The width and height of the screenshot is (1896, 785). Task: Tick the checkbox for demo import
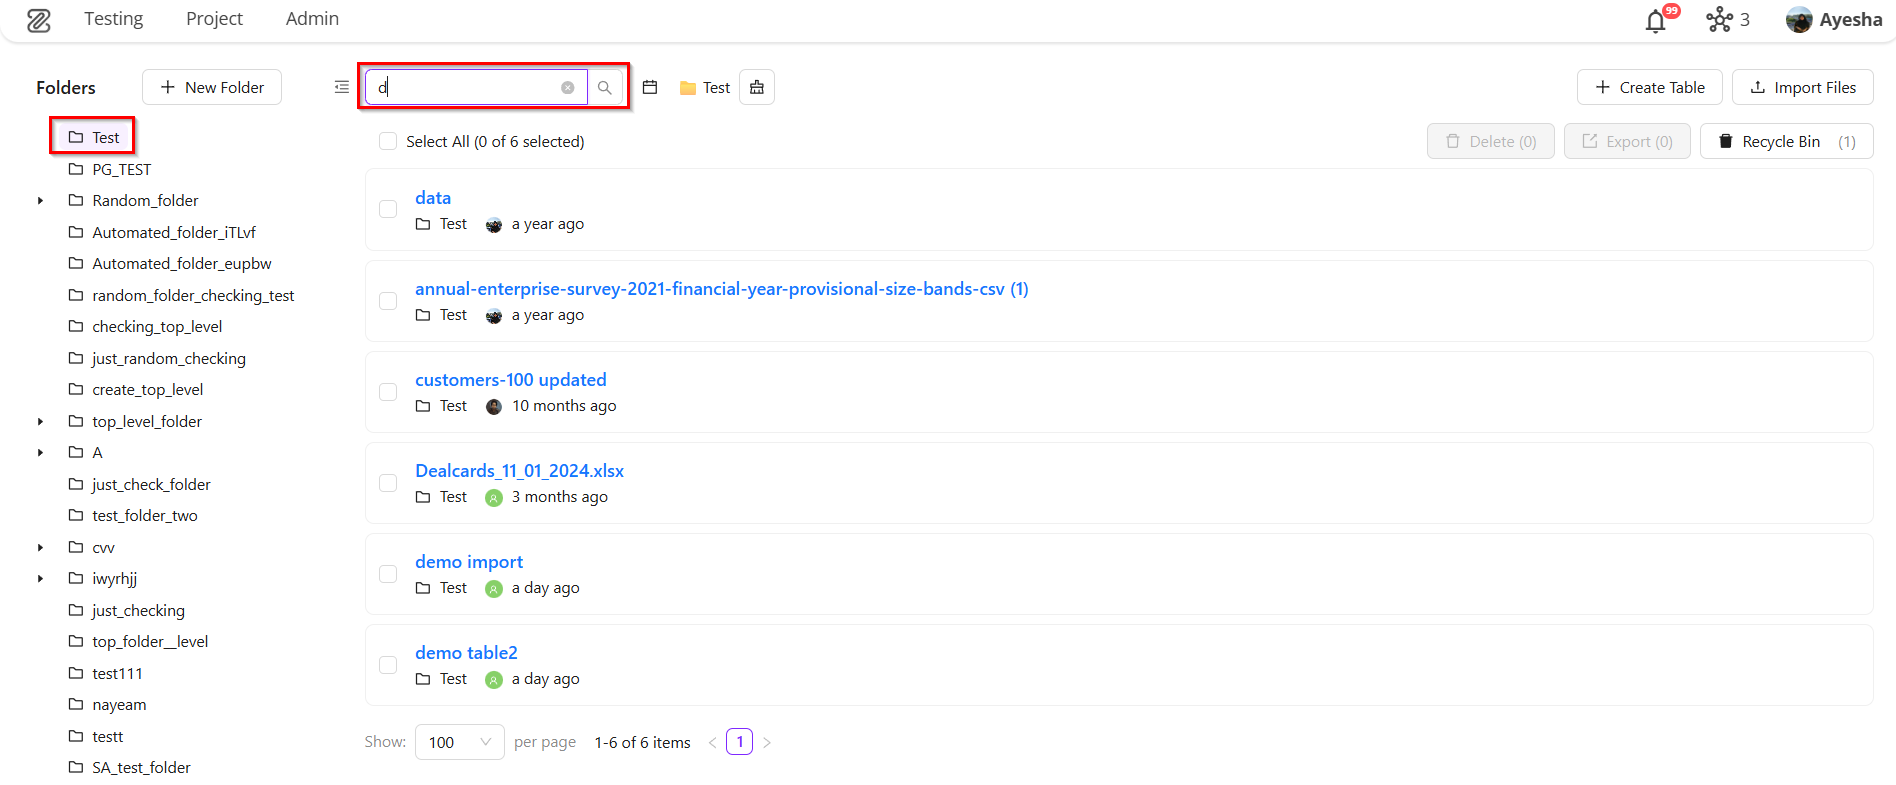click(388, 574)
